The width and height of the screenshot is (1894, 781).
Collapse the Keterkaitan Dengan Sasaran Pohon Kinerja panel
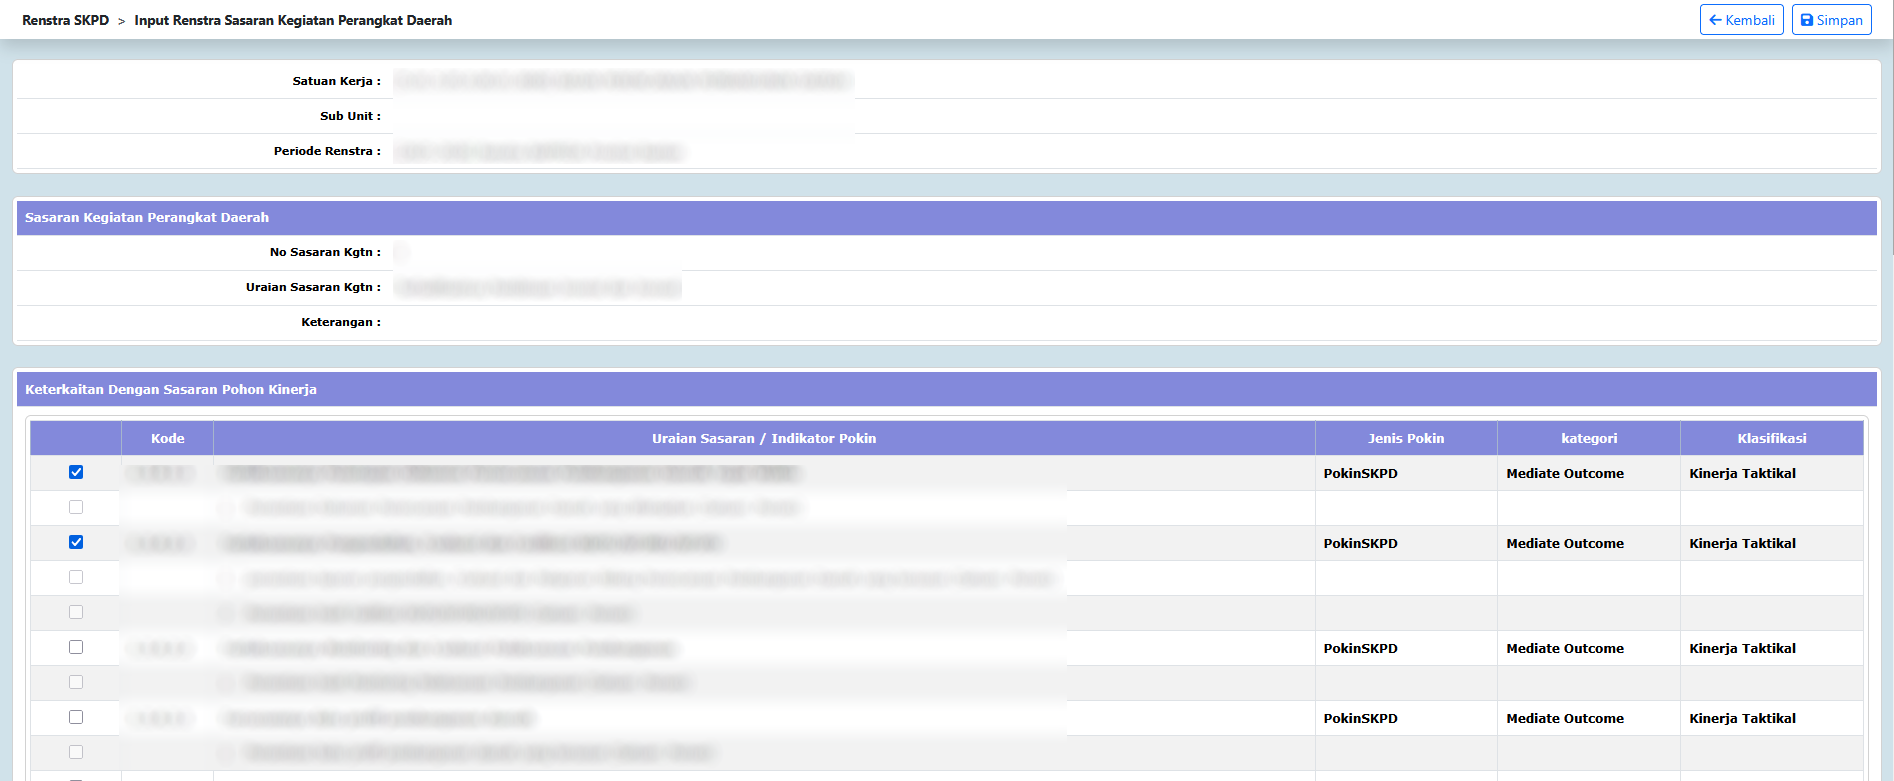tap(171, 390)
